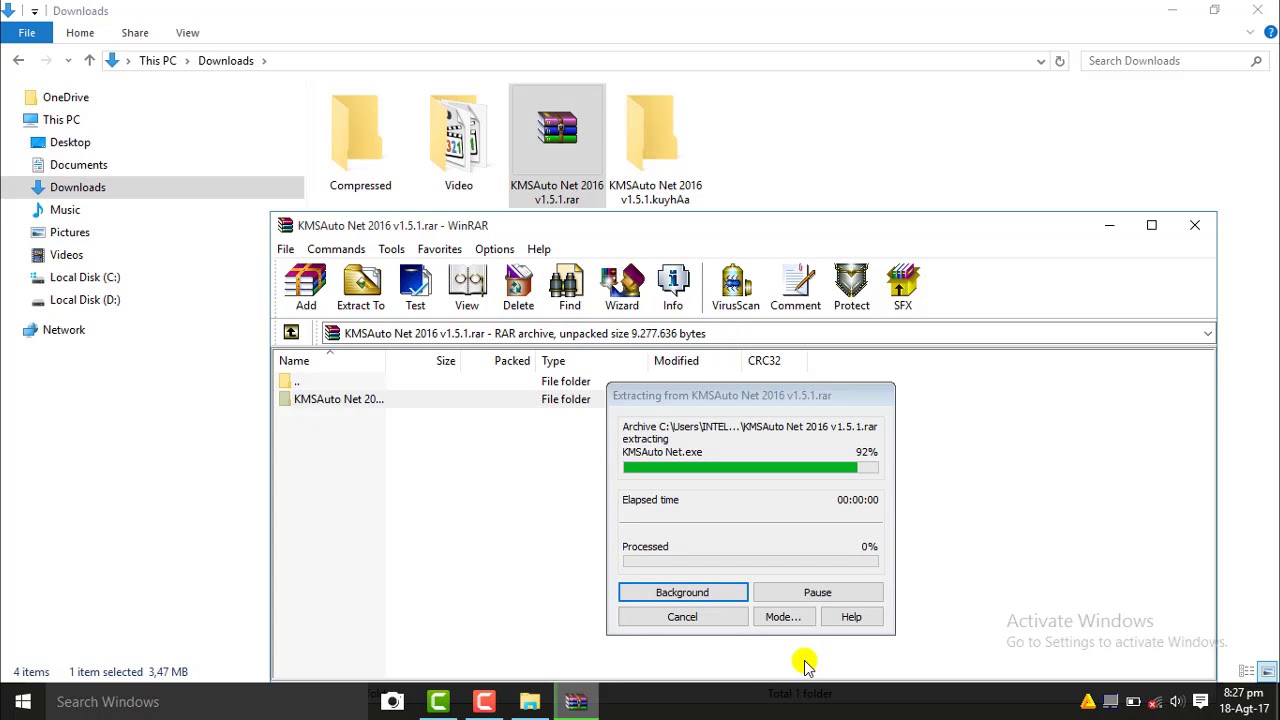
Task: Click the 92% file extraction progress bar
Action: coord(750,467)
